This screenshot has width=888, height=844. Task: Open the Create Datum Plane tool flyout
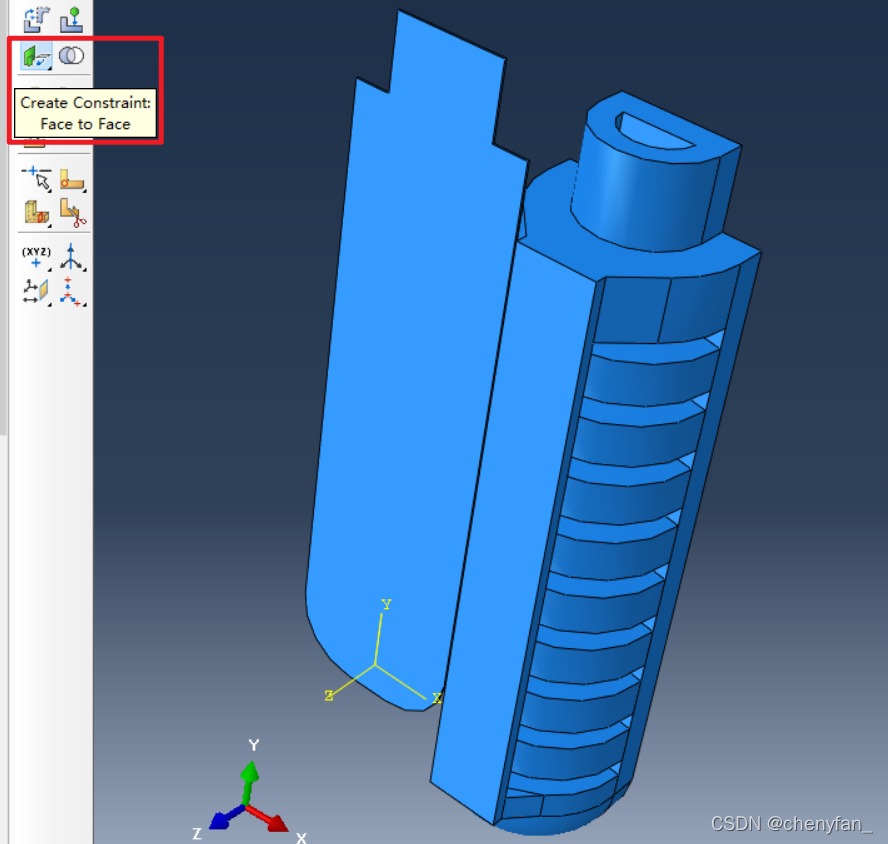[x=36, y=291]
